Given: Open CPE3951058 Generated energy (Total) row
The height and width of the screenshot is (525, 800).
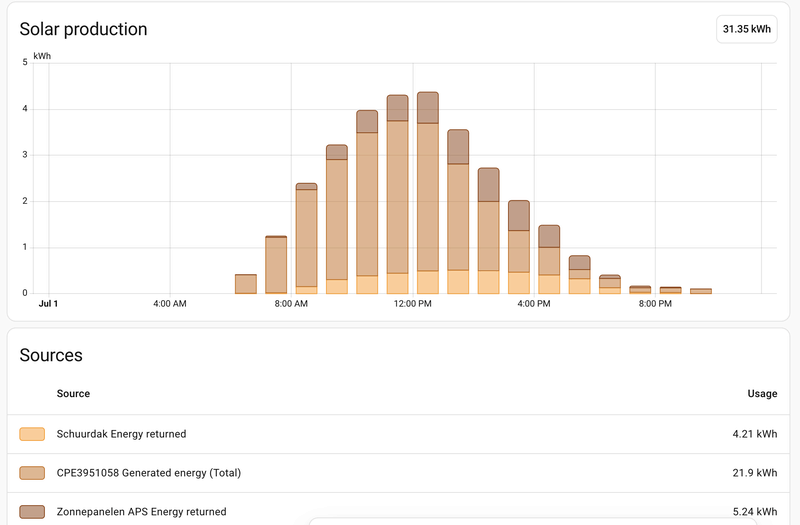Looking at the screenshot, I should pyautogui.click(x=398, y=473).
